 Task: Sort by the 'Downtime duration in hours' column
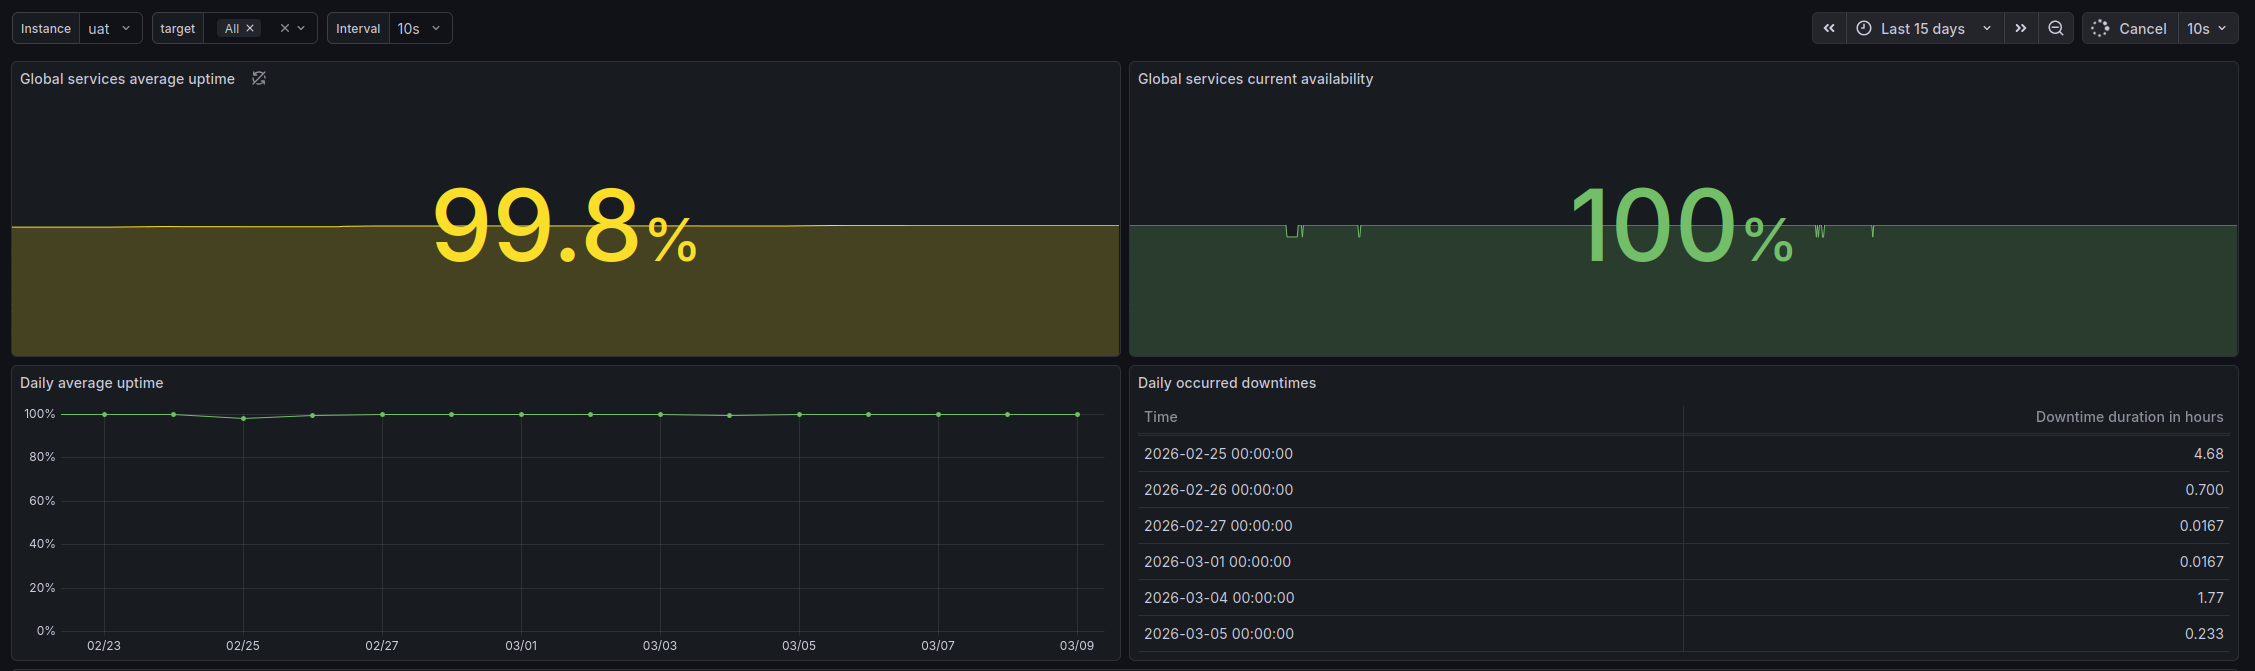[2129, 417]
